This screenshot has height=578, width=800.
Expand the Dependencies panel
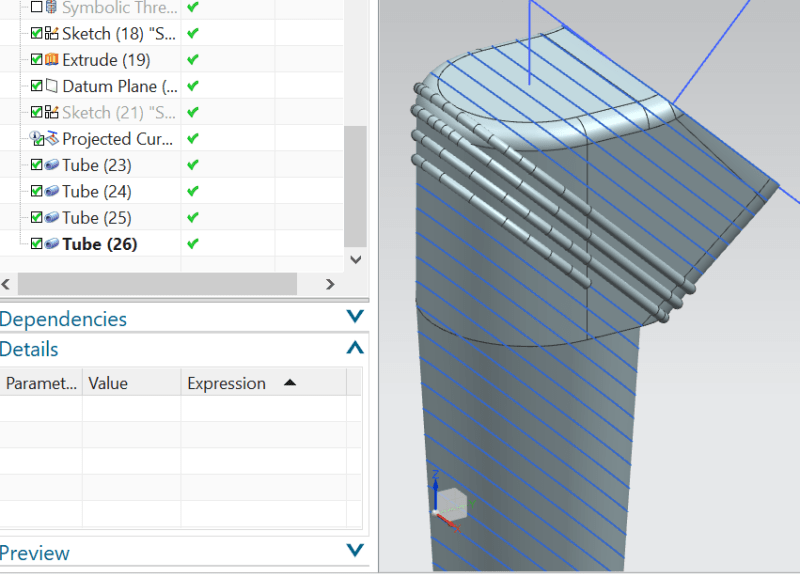point(355,317)
